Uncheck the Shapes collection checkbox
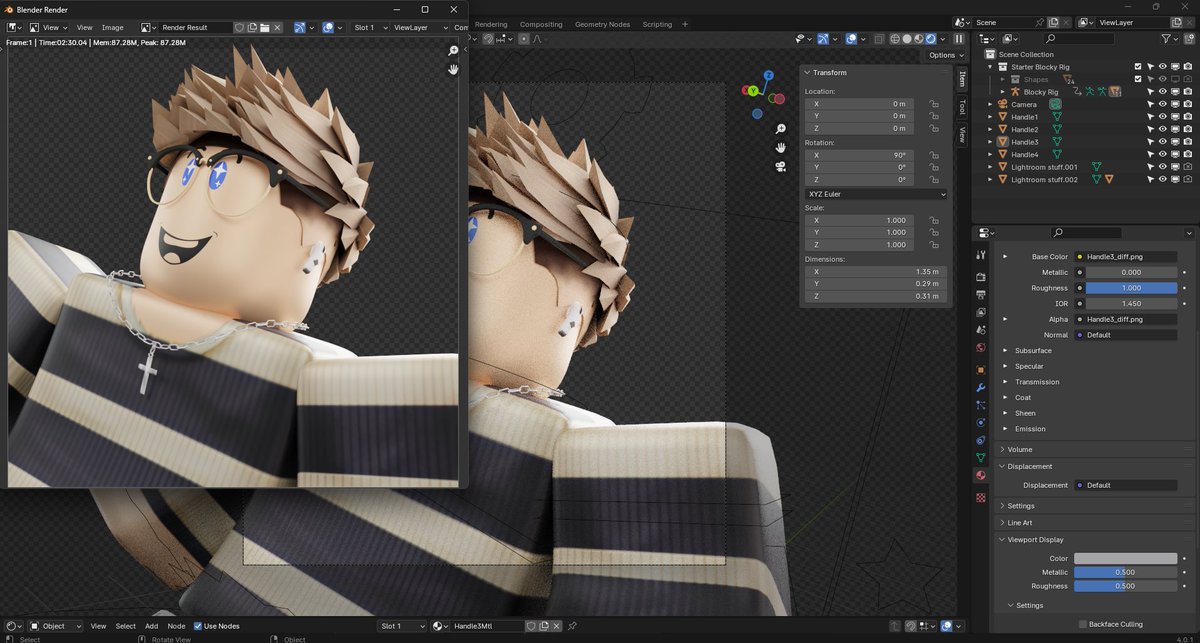Image resolution: width=1200 pixels, height=643 pixels. [1138, 79]
